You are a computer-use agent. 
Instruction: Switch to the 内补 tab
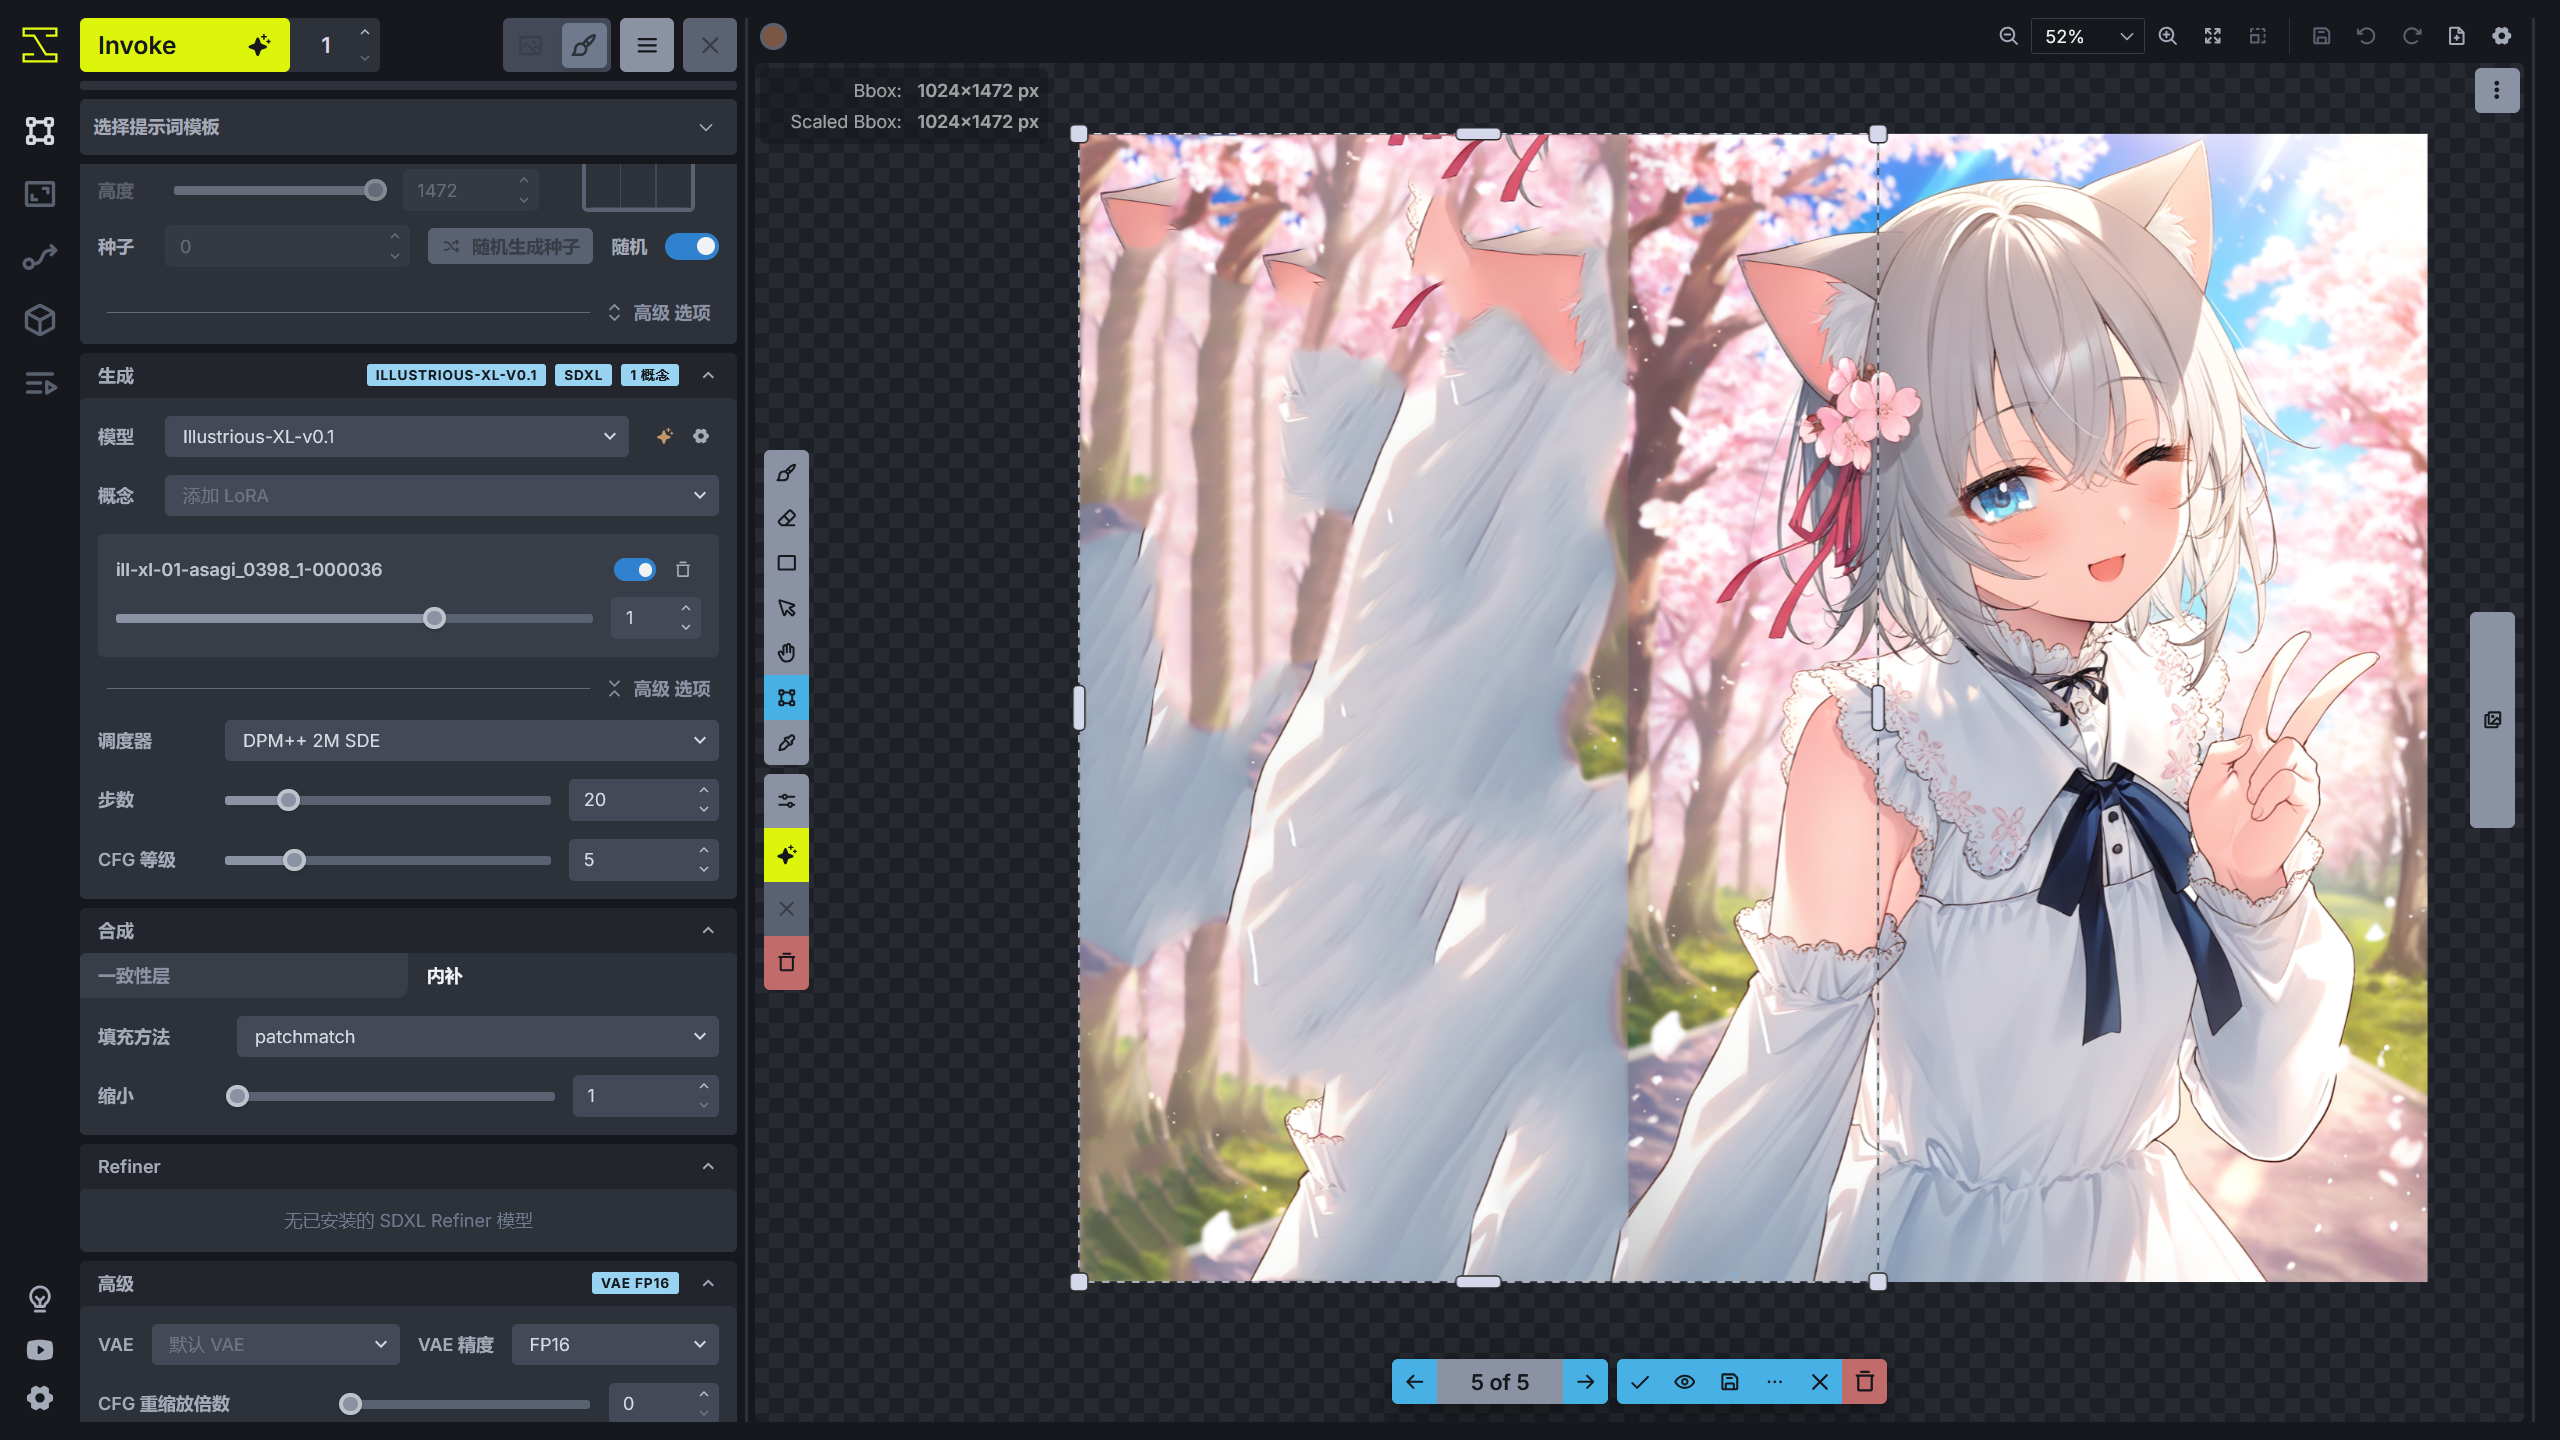click(x=444, y=976)
